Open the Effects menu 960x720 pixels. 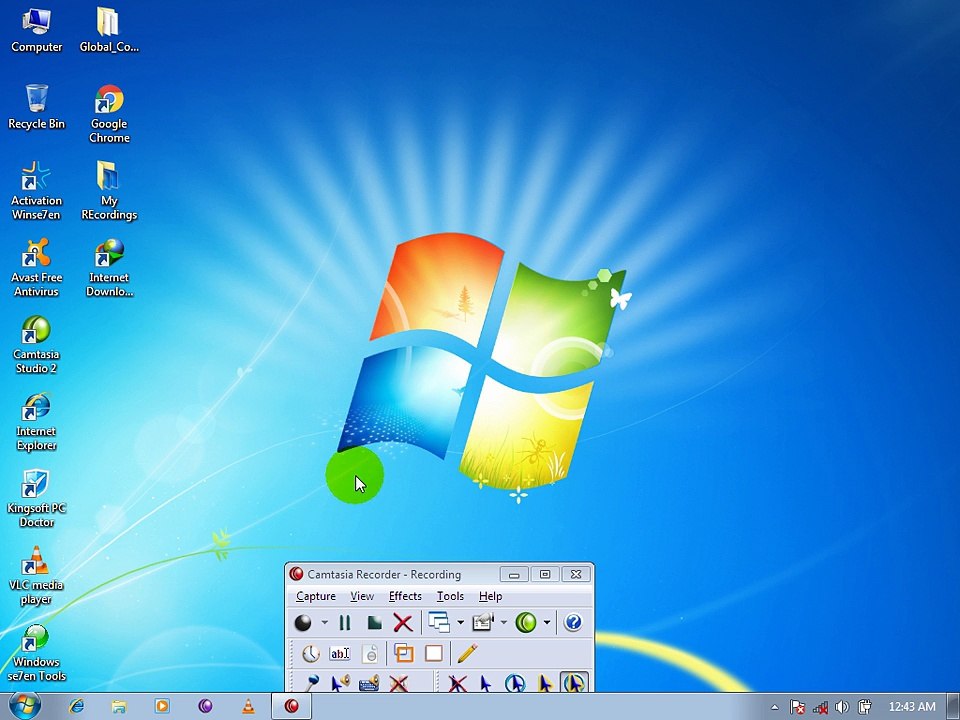coord(405,596)
